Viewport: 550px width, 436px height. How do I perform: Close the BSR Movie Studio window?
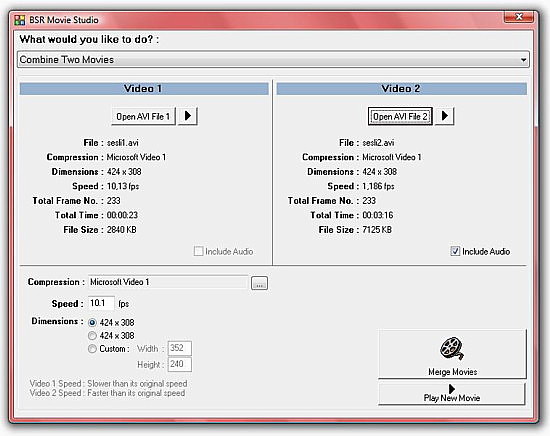tap(519, 17)
